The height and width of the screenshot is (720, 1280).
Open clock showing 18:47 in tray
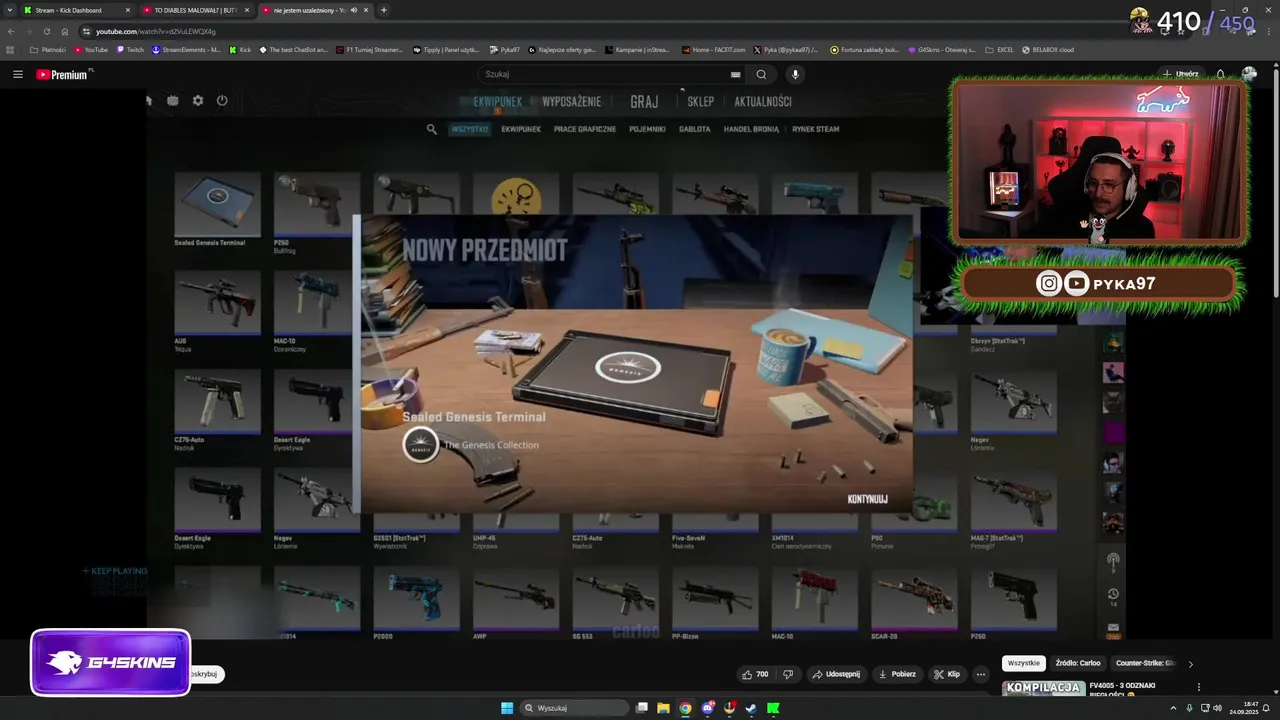1243,708
